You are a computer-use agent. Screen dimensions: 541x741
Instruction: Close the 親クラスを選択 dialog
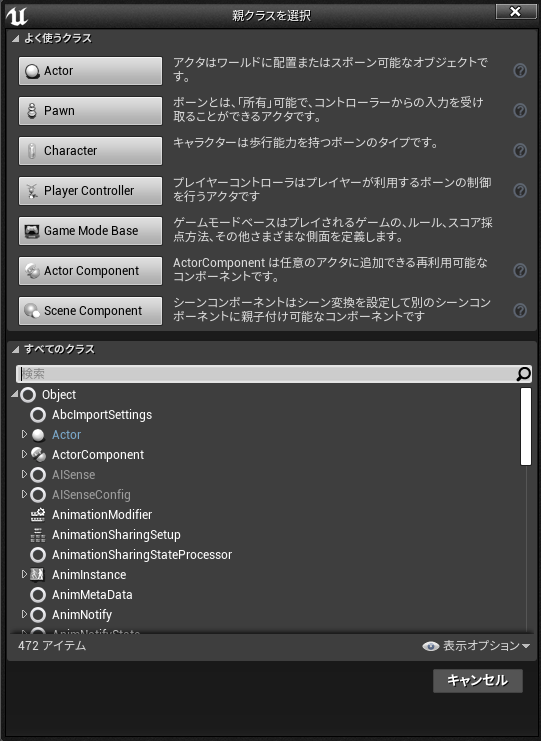tap(515, 11)
